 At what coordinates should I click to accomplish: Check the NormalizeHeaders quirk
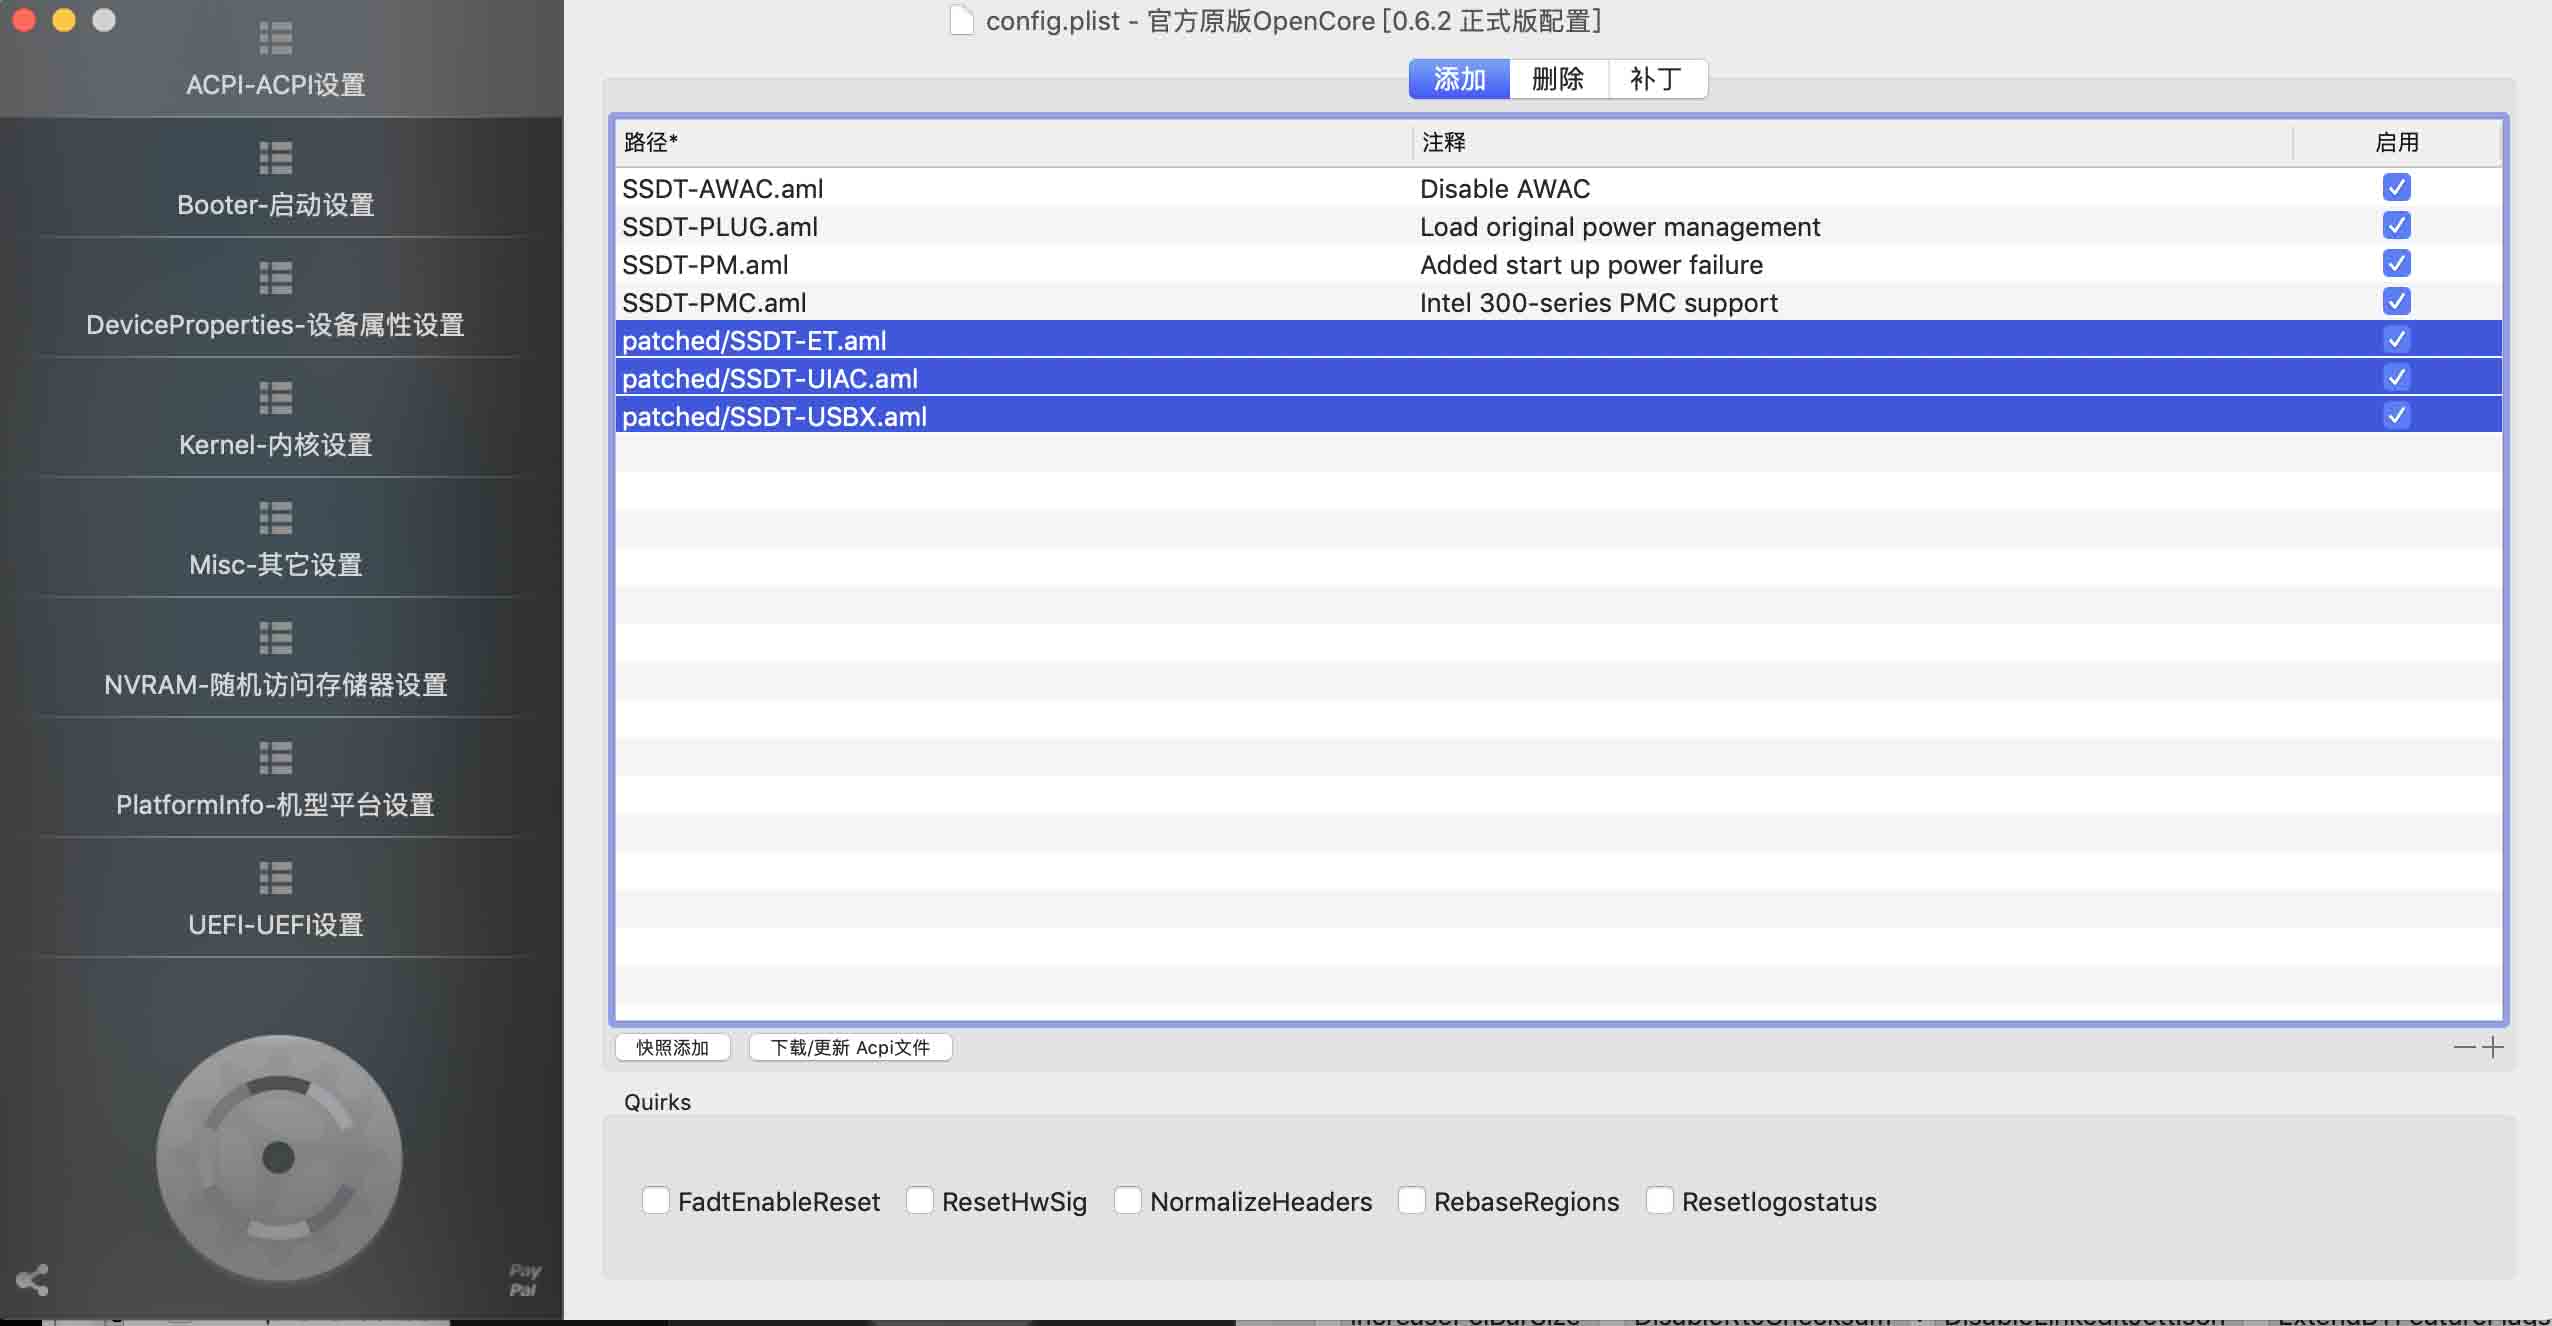tap(1128, 1200)
